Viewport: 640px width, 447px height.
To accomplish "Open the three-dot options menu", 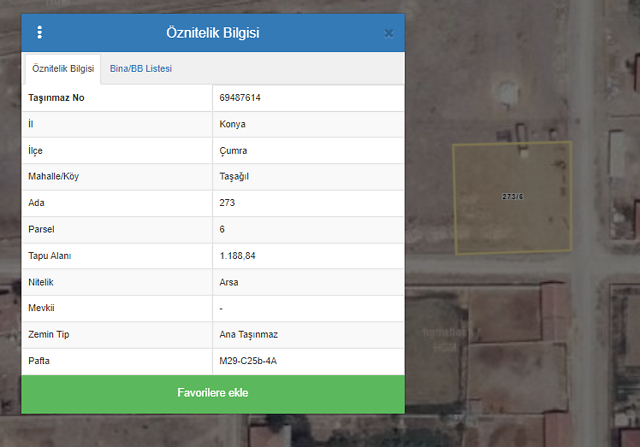I will [x=39, y=33].
